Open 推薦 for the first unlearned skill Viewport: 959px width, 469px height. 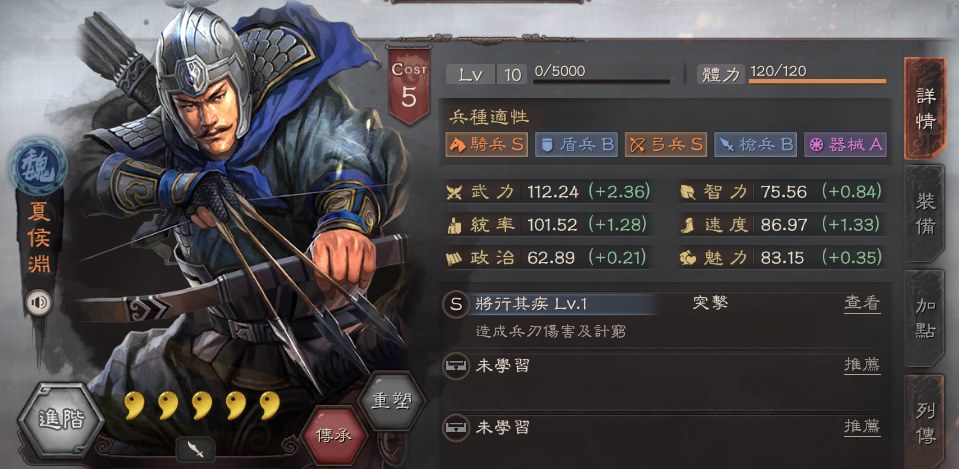click(862, 366)
